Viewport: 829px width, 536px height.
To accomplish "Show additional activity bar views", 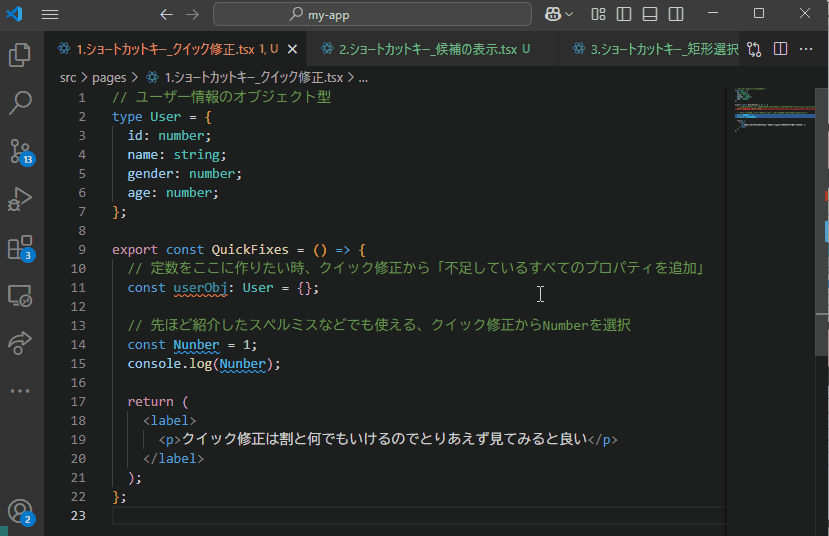I will point(20,391).
